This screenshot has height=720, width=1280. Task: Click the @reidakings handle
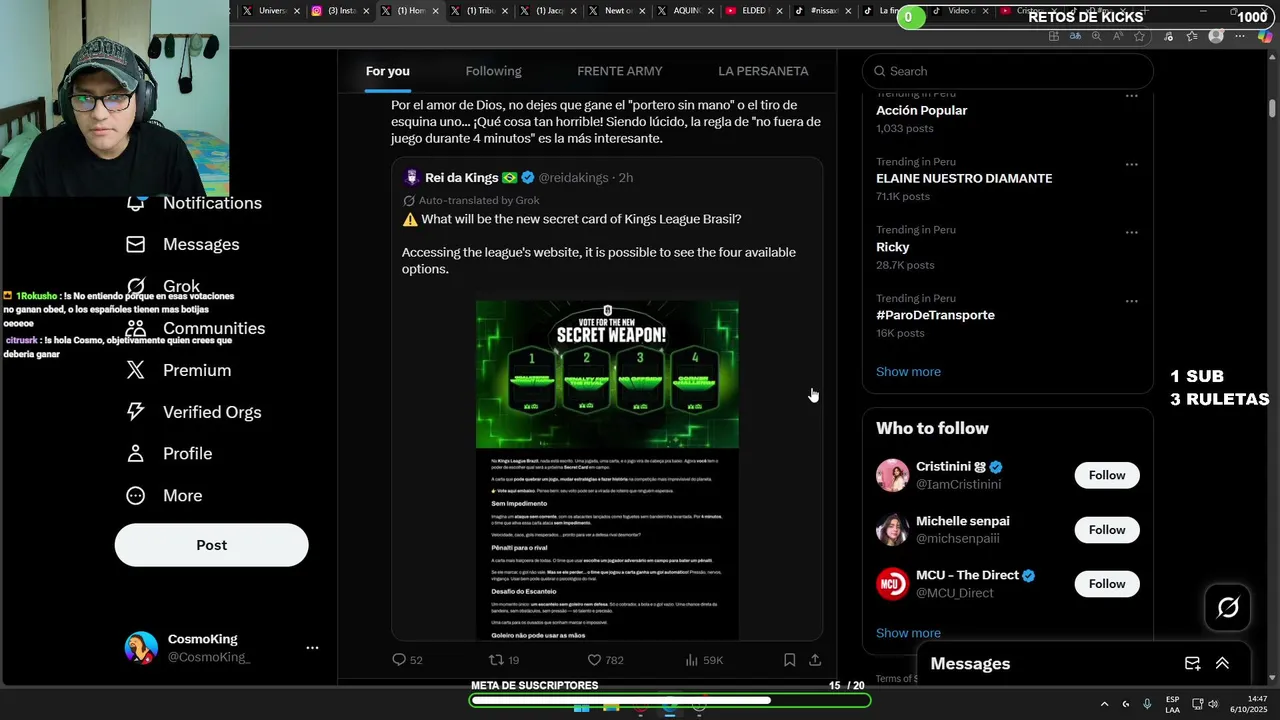574,178
